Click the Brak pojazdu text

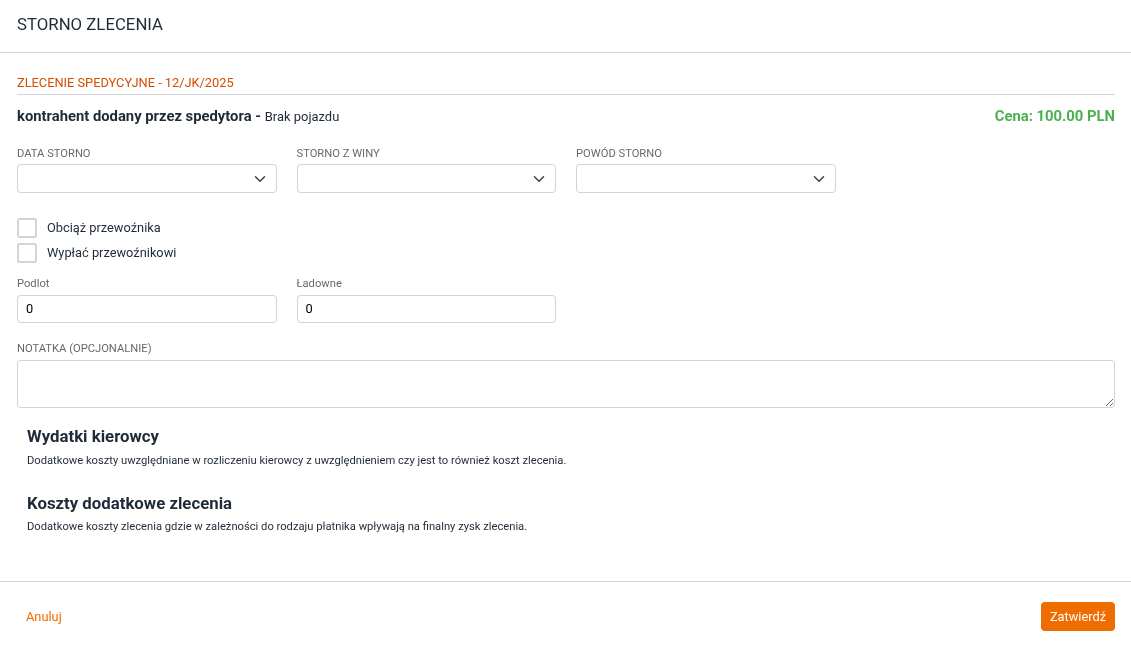pyautogui.click(x=302, y=117)
